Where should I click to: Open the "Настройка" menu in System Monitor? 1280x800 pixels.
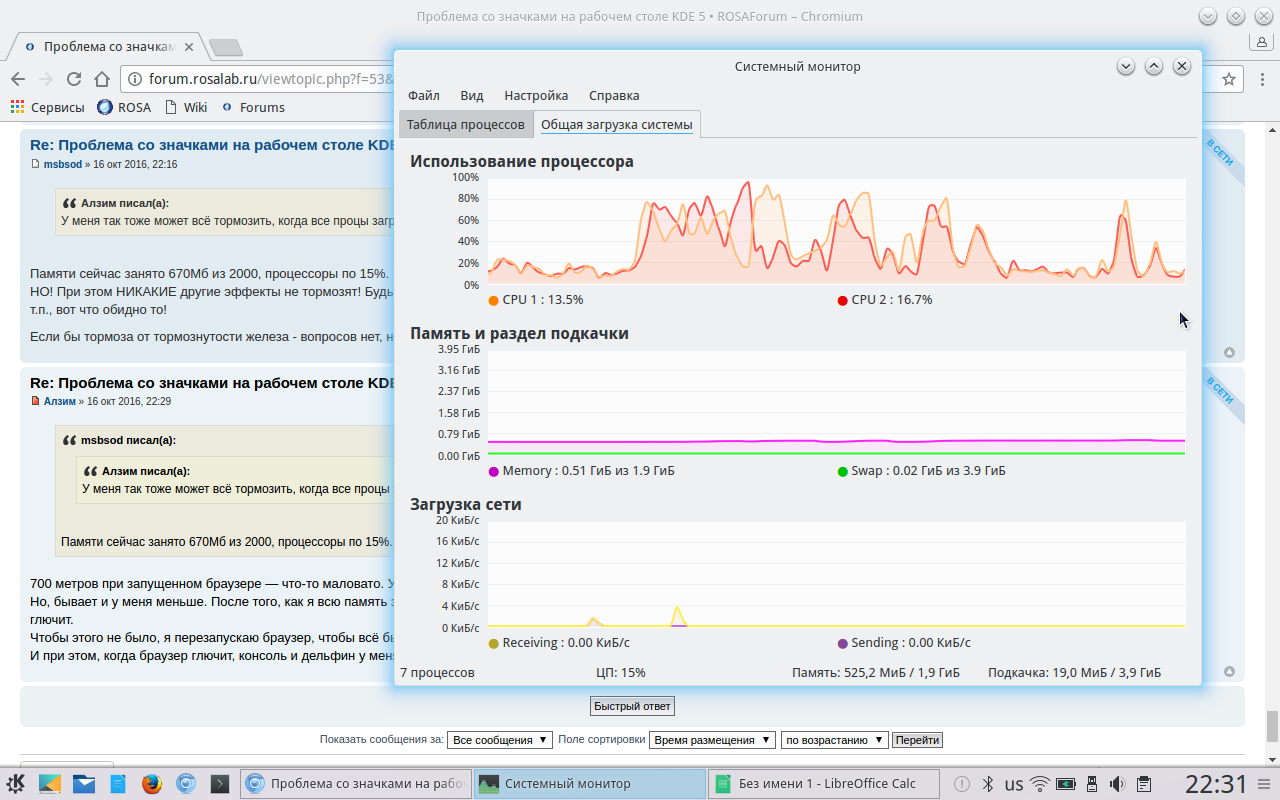click(536, 96)
